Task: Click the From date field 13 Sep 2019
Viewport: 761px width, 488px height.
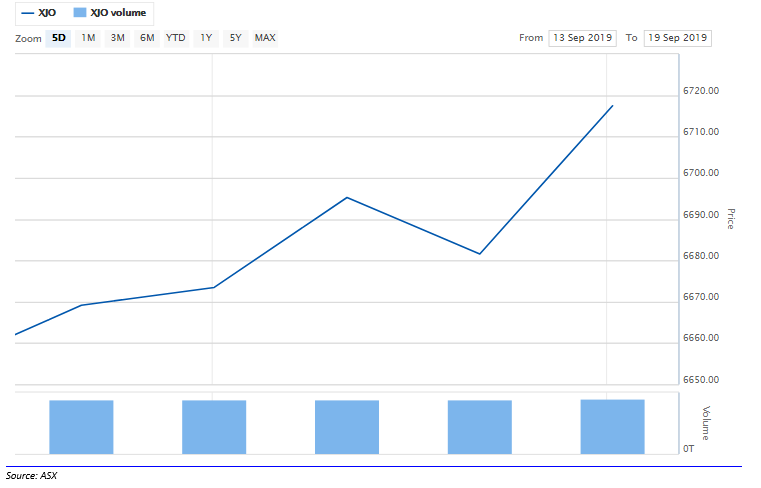Action: pyautogui.click(x=582, y=38)
